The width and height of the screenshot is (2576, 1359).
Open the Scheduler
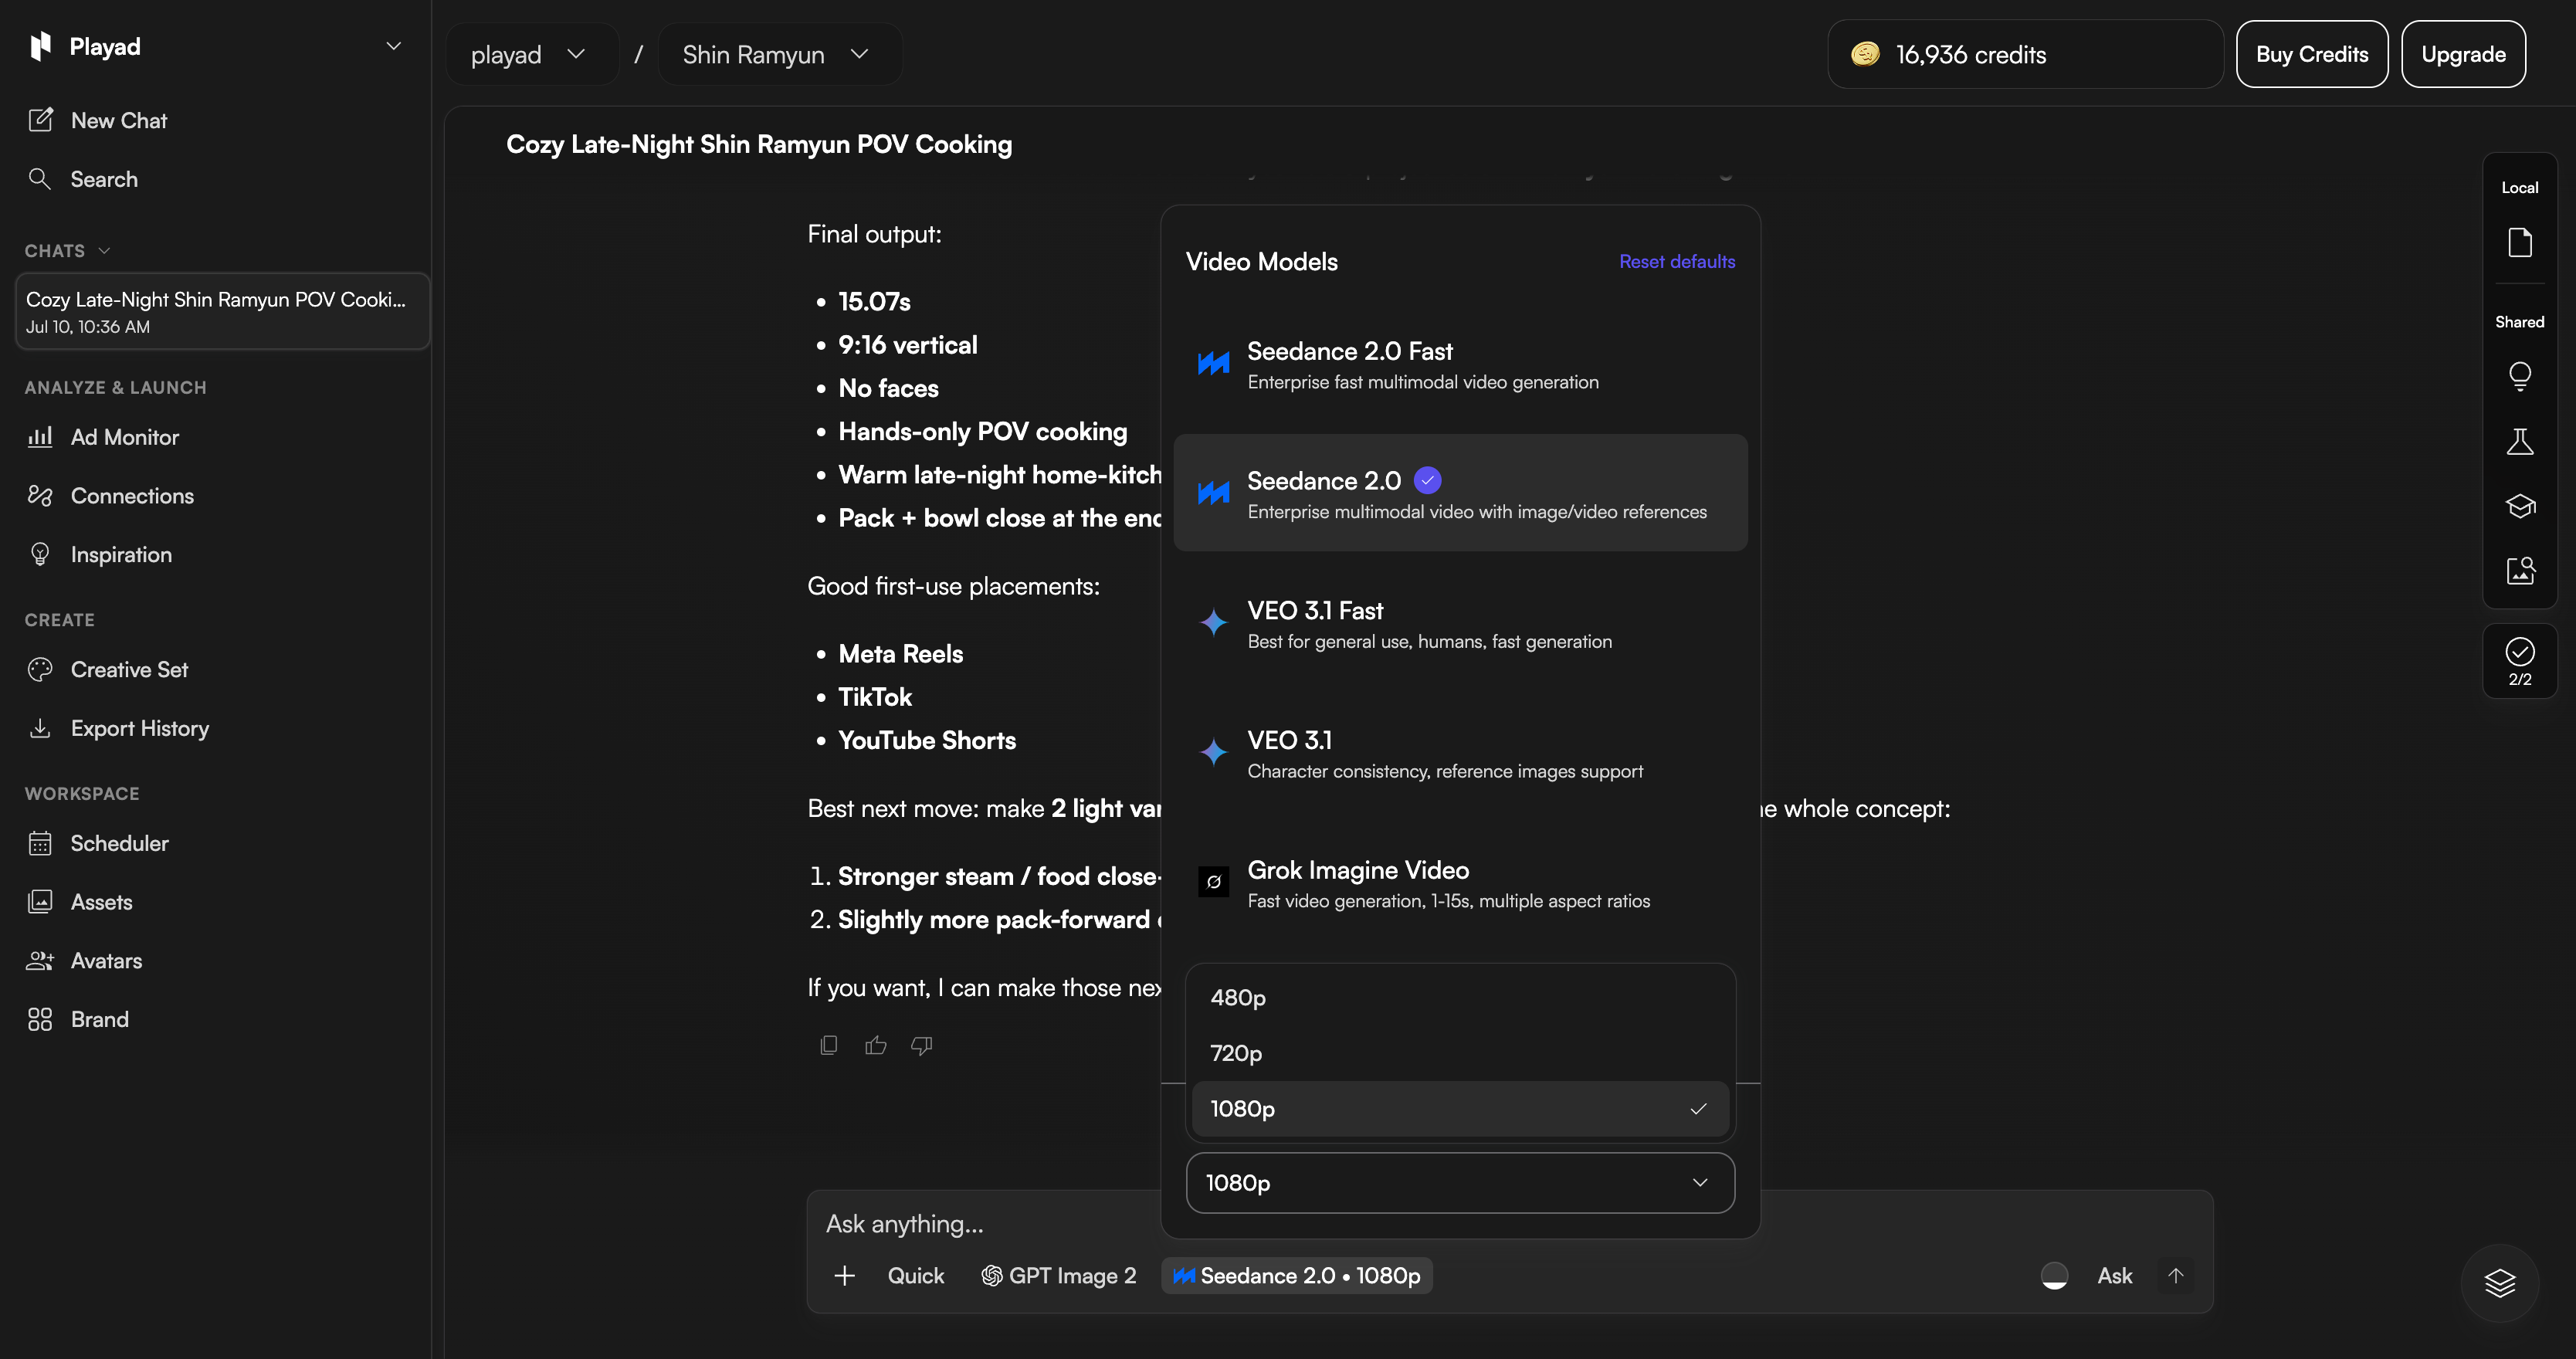tap(98, 843)
